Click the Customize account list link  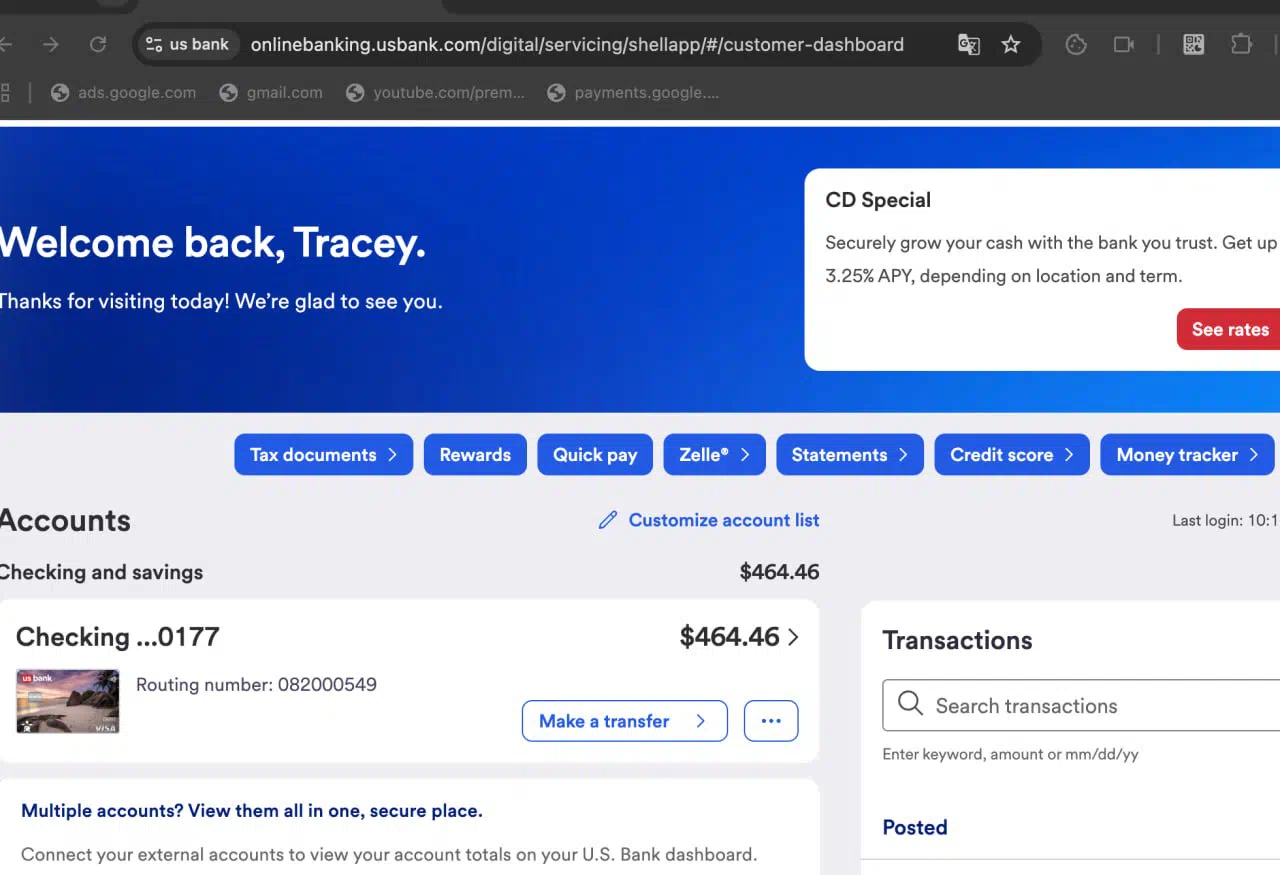(x=724, y=520)
